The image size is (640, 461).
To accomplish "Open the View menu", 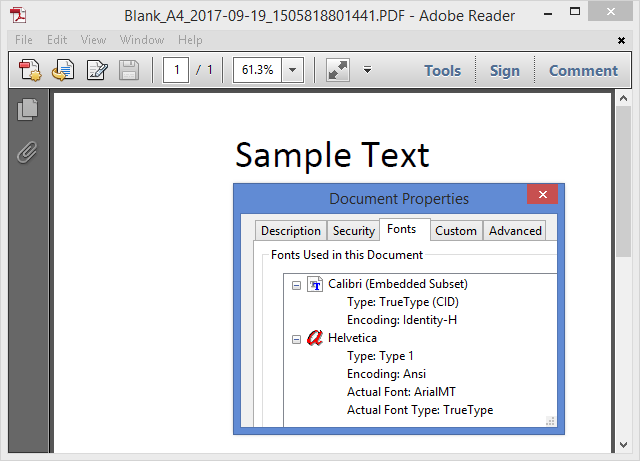I will (x=93, y=40).
